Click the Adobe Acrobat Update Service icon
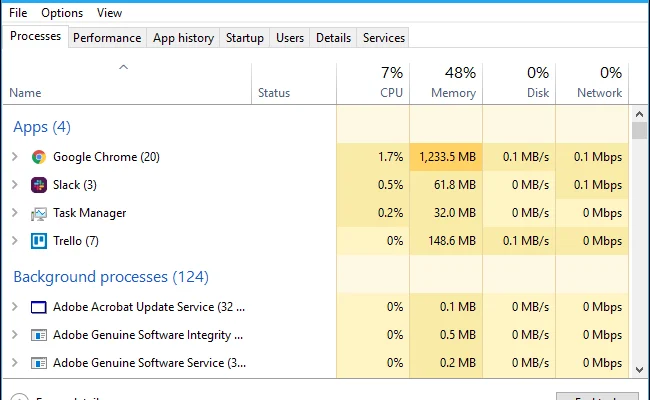The image size is (650, 400). (x=39, y=307)
